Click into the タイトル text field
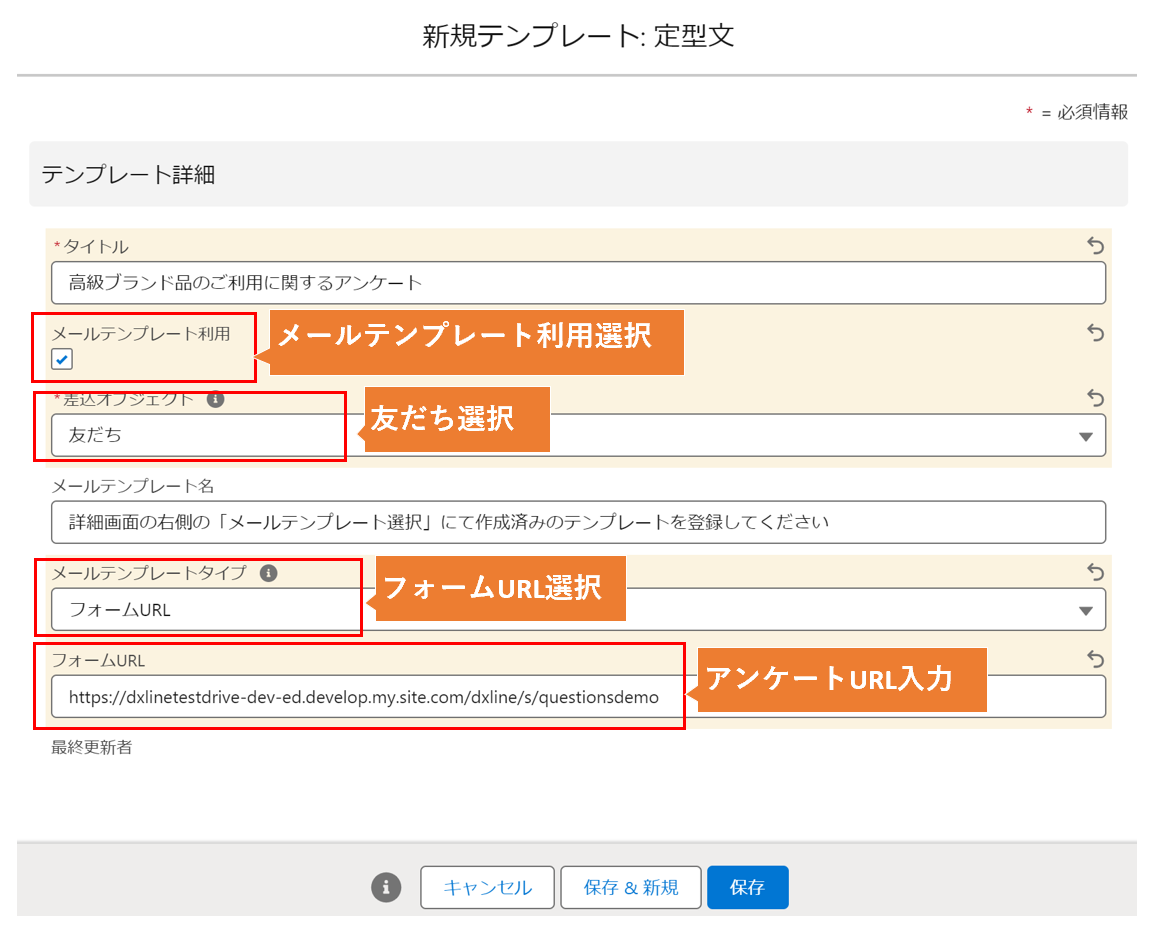This screenshot has width=1158, height=937. pos(578,283)
